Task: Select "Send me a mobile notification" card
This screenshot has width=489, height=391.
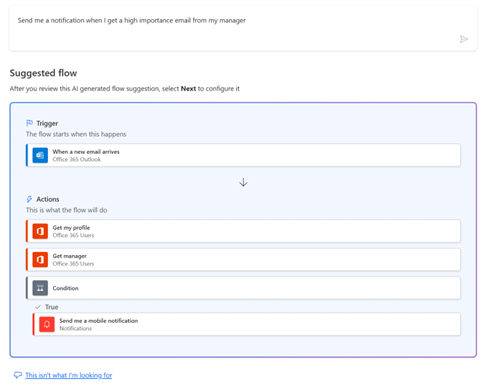Action: point(247,324)
